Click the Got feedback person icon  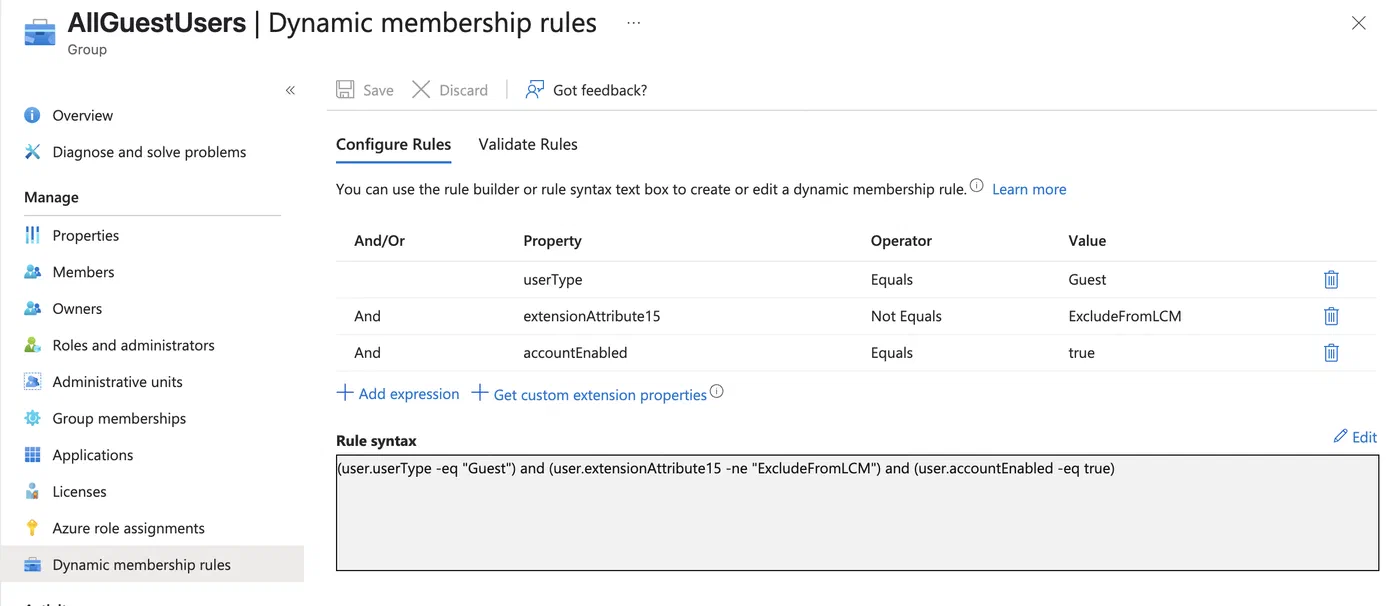click(x=535, y=90)
